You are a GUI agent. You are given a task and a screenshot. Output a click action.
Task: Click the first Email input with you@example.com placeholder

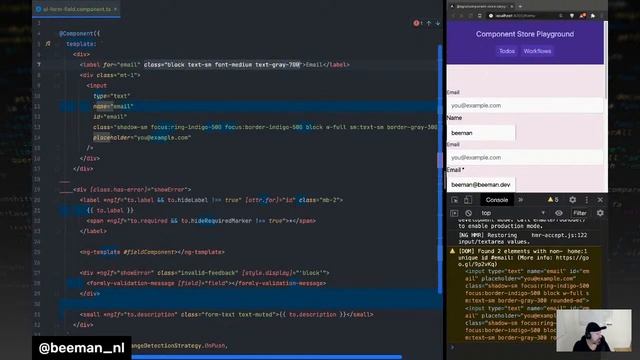(525, 105)
